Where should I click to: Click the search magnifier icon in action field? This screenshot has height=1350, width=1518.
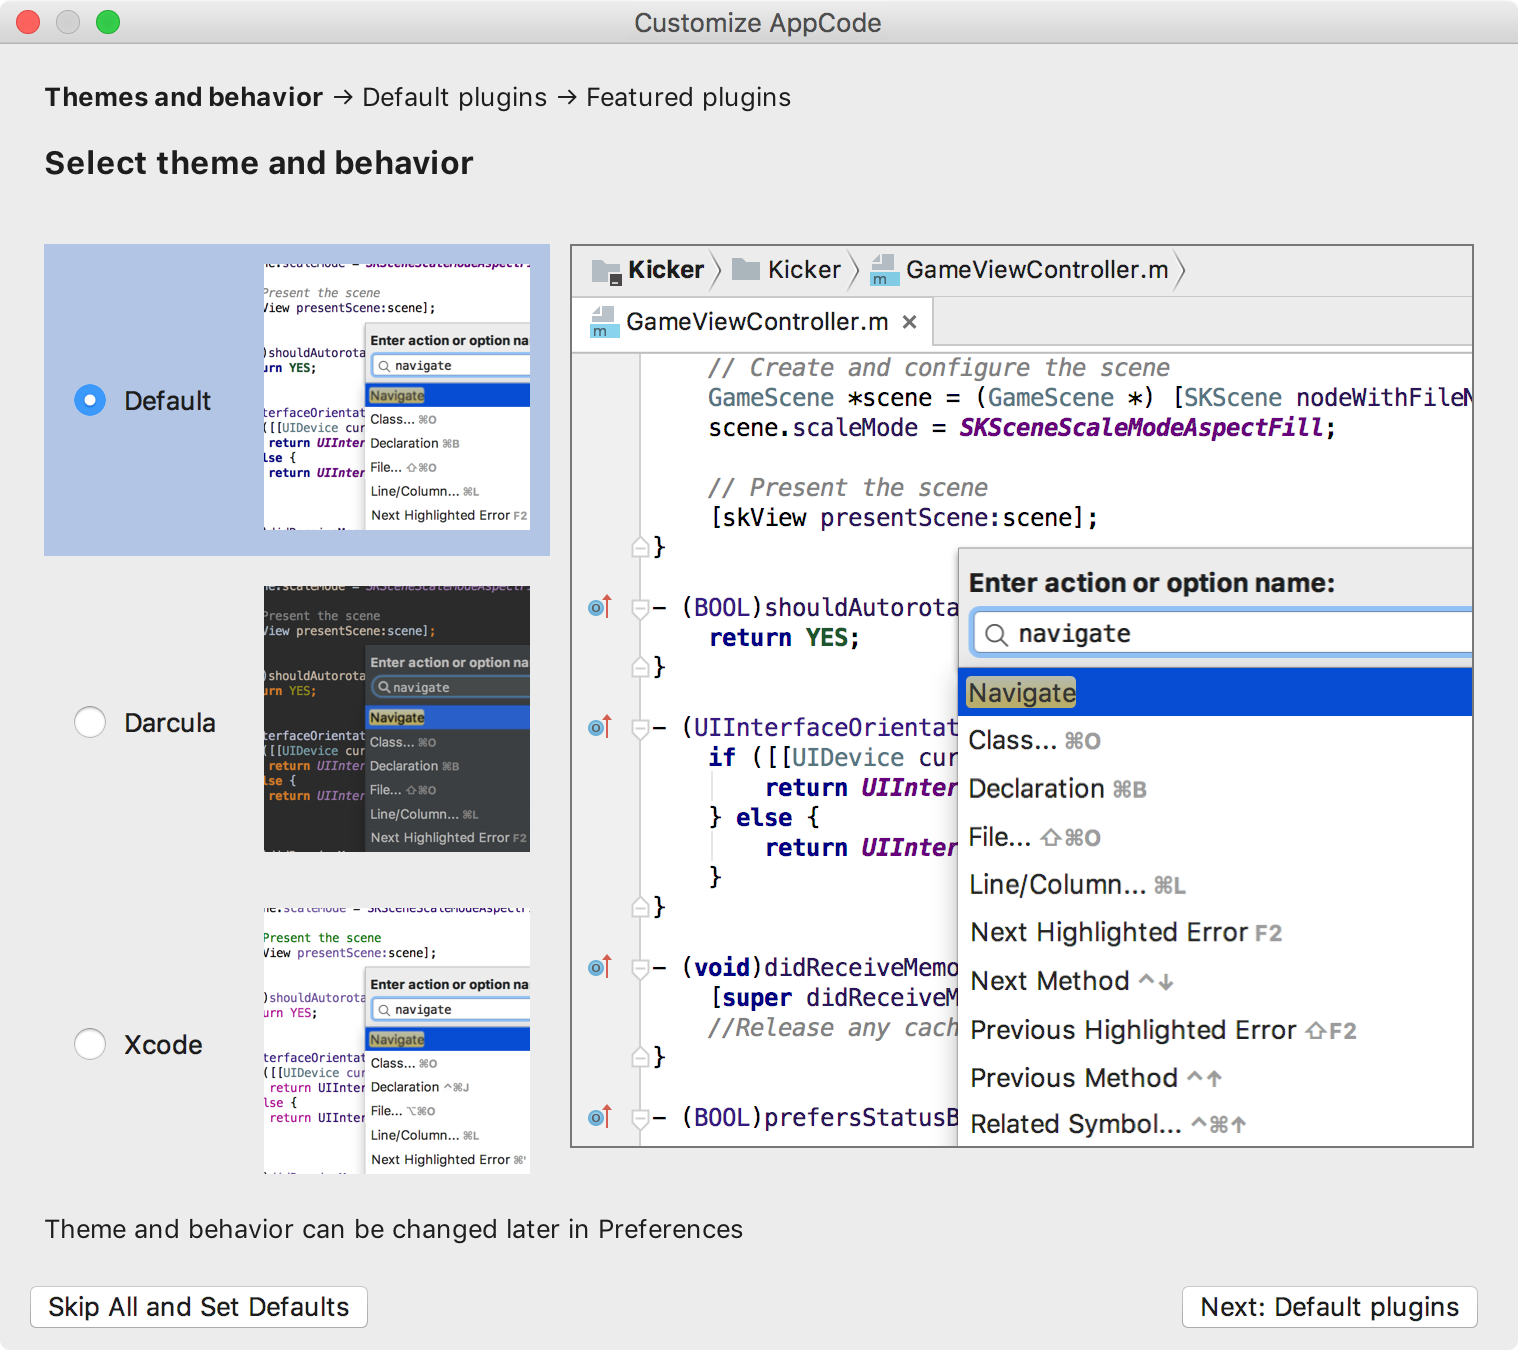click(x=996, y=634)
